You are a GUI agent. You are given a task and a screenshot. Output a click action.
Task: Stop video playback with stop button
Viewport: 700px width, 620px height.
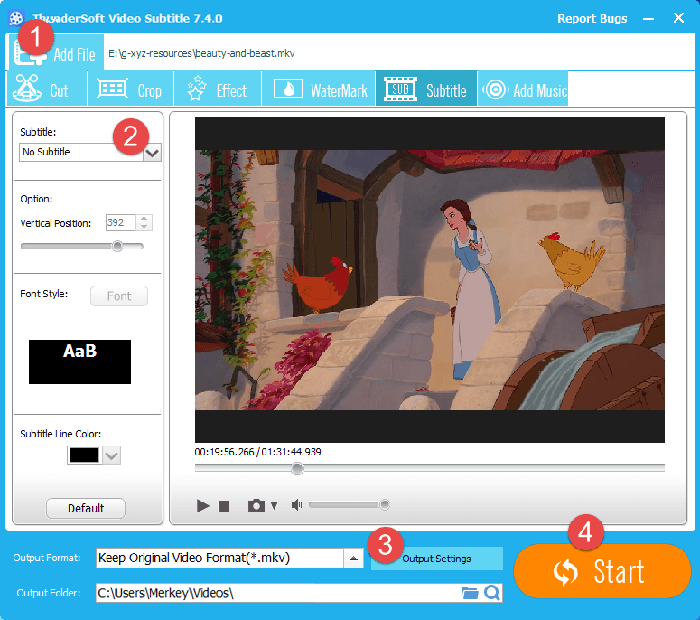coord(225,506)
